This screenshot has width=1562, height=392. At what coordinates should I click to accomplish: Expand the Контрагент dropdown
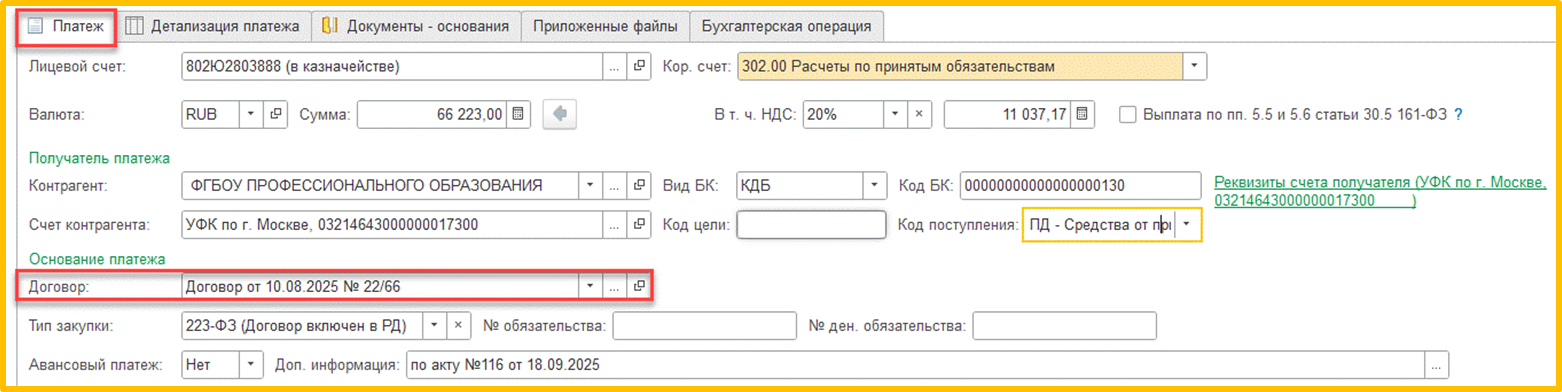click(591, 186)
